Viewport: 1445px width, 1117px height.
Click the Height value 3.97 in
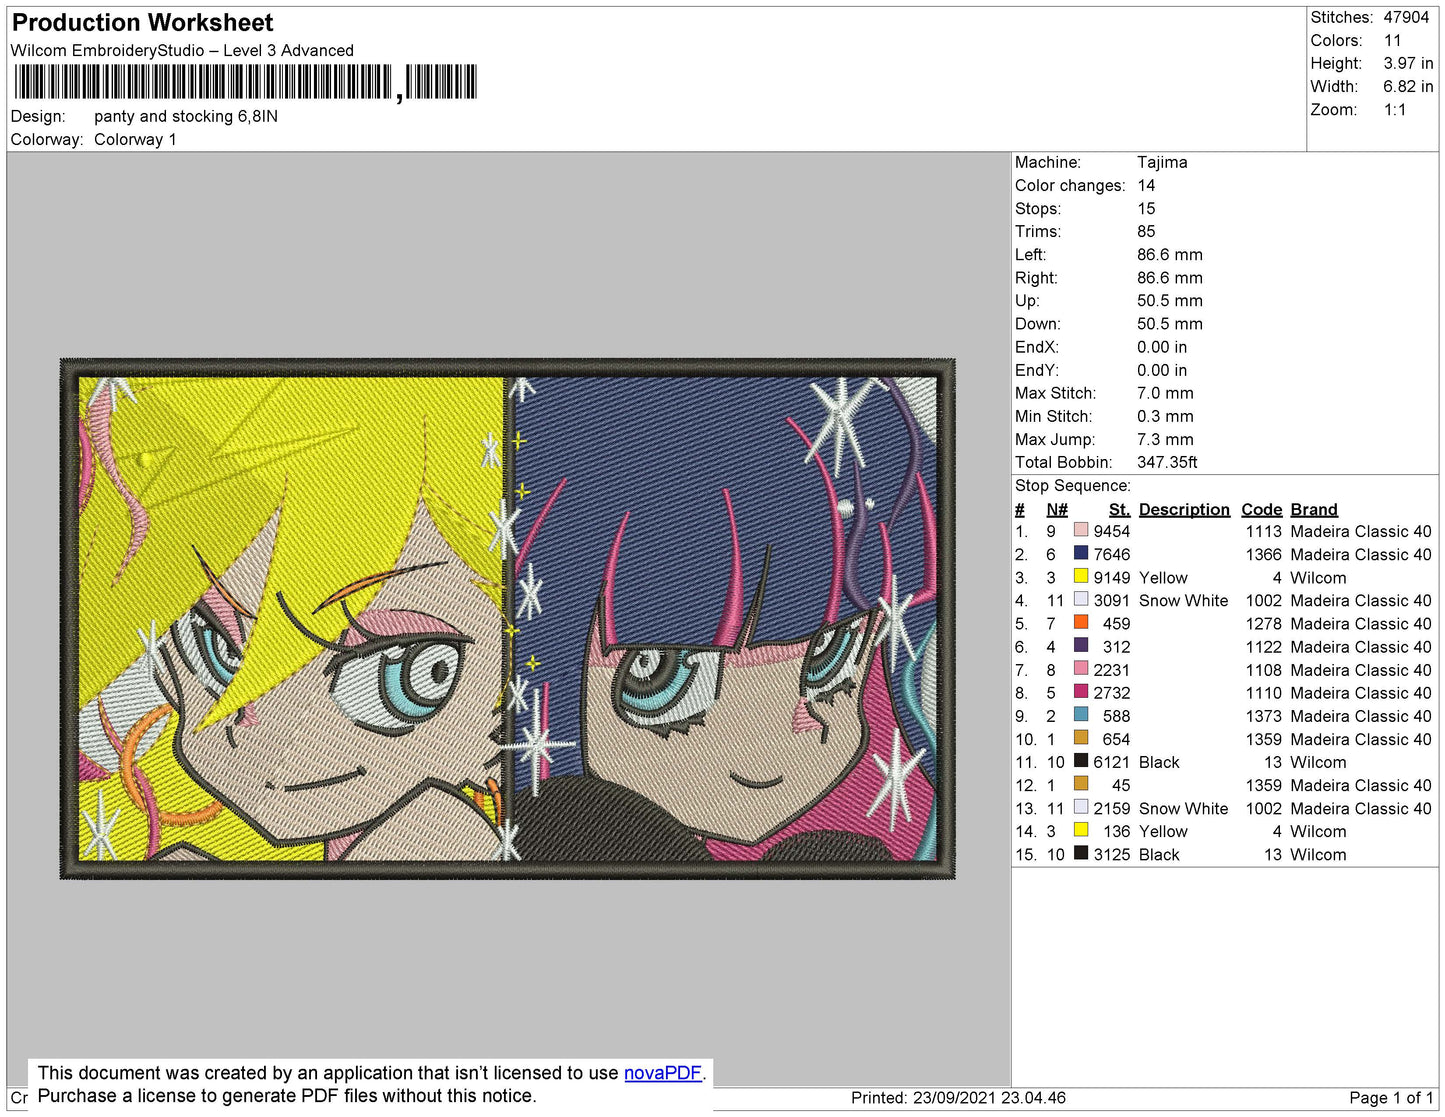click(x=1408, y=63)
